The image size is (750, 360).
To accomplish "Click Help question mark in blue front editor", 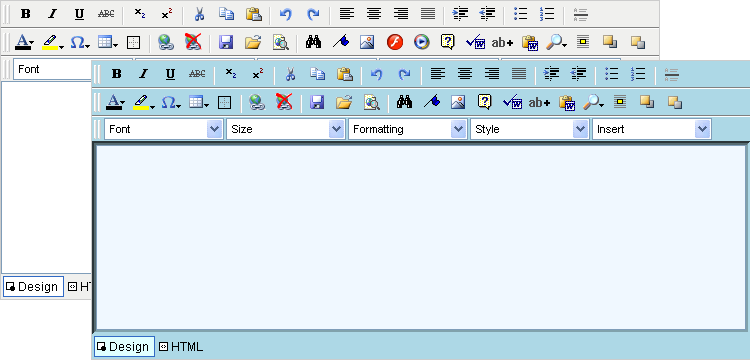I will click(485, 102).
